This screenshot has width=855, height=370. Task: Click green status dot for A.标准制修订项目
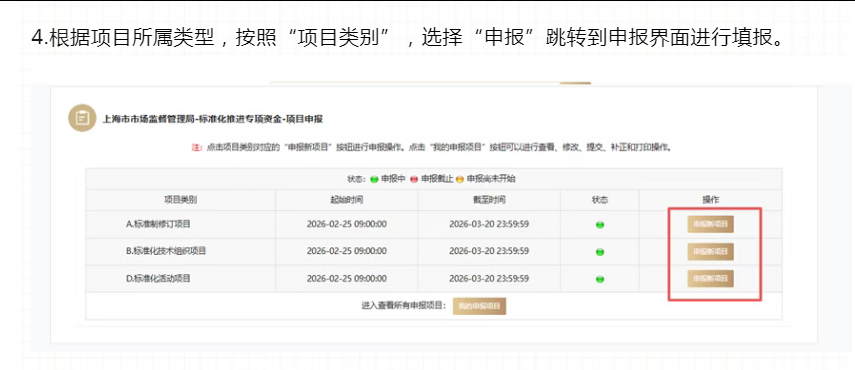coord(600,225)
